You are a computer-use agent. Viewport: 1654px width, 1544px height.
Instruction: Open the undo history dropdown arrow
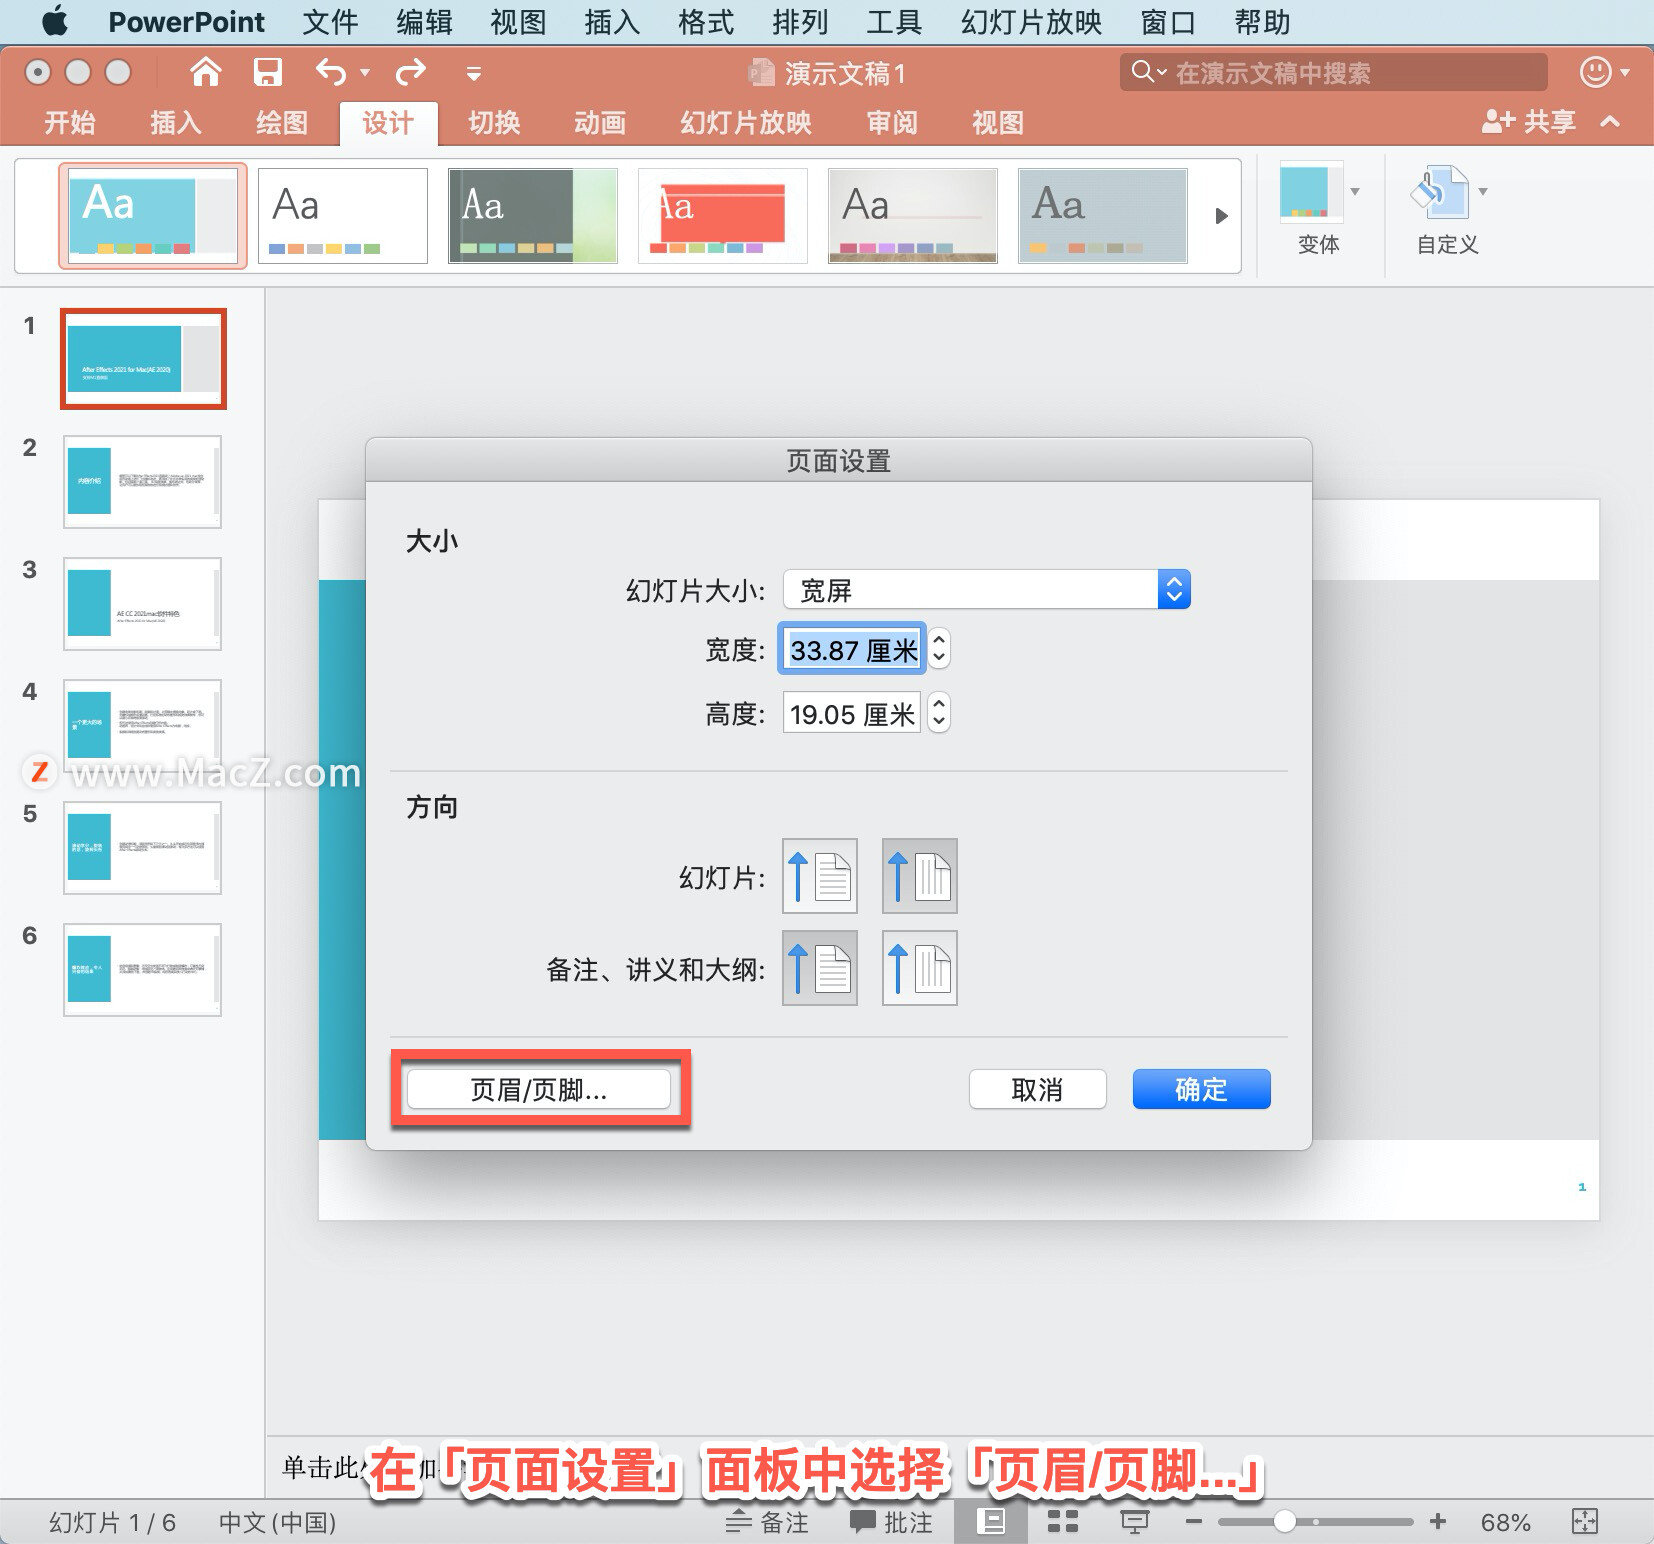coord(365,73)
